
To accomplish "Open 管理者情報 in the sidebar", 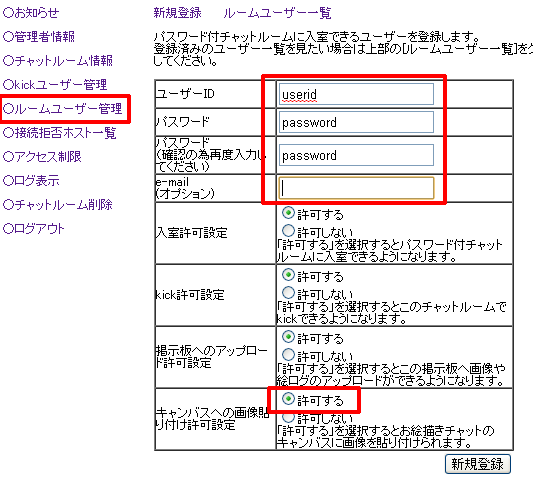I will click(x=39, y=37).
